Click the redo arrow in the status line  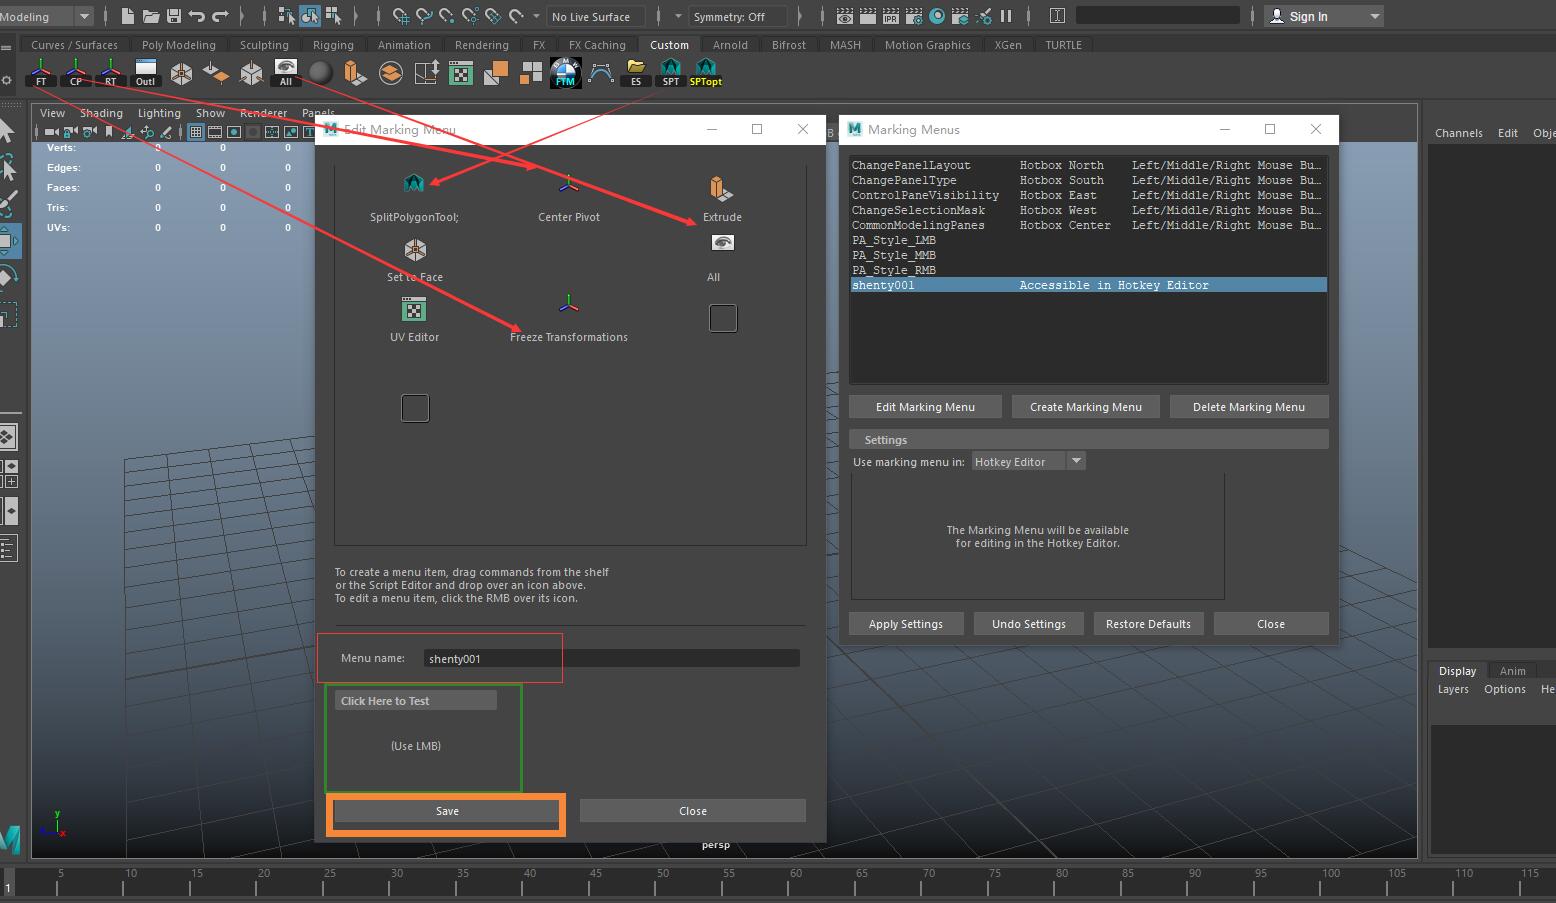click(221, 16)
